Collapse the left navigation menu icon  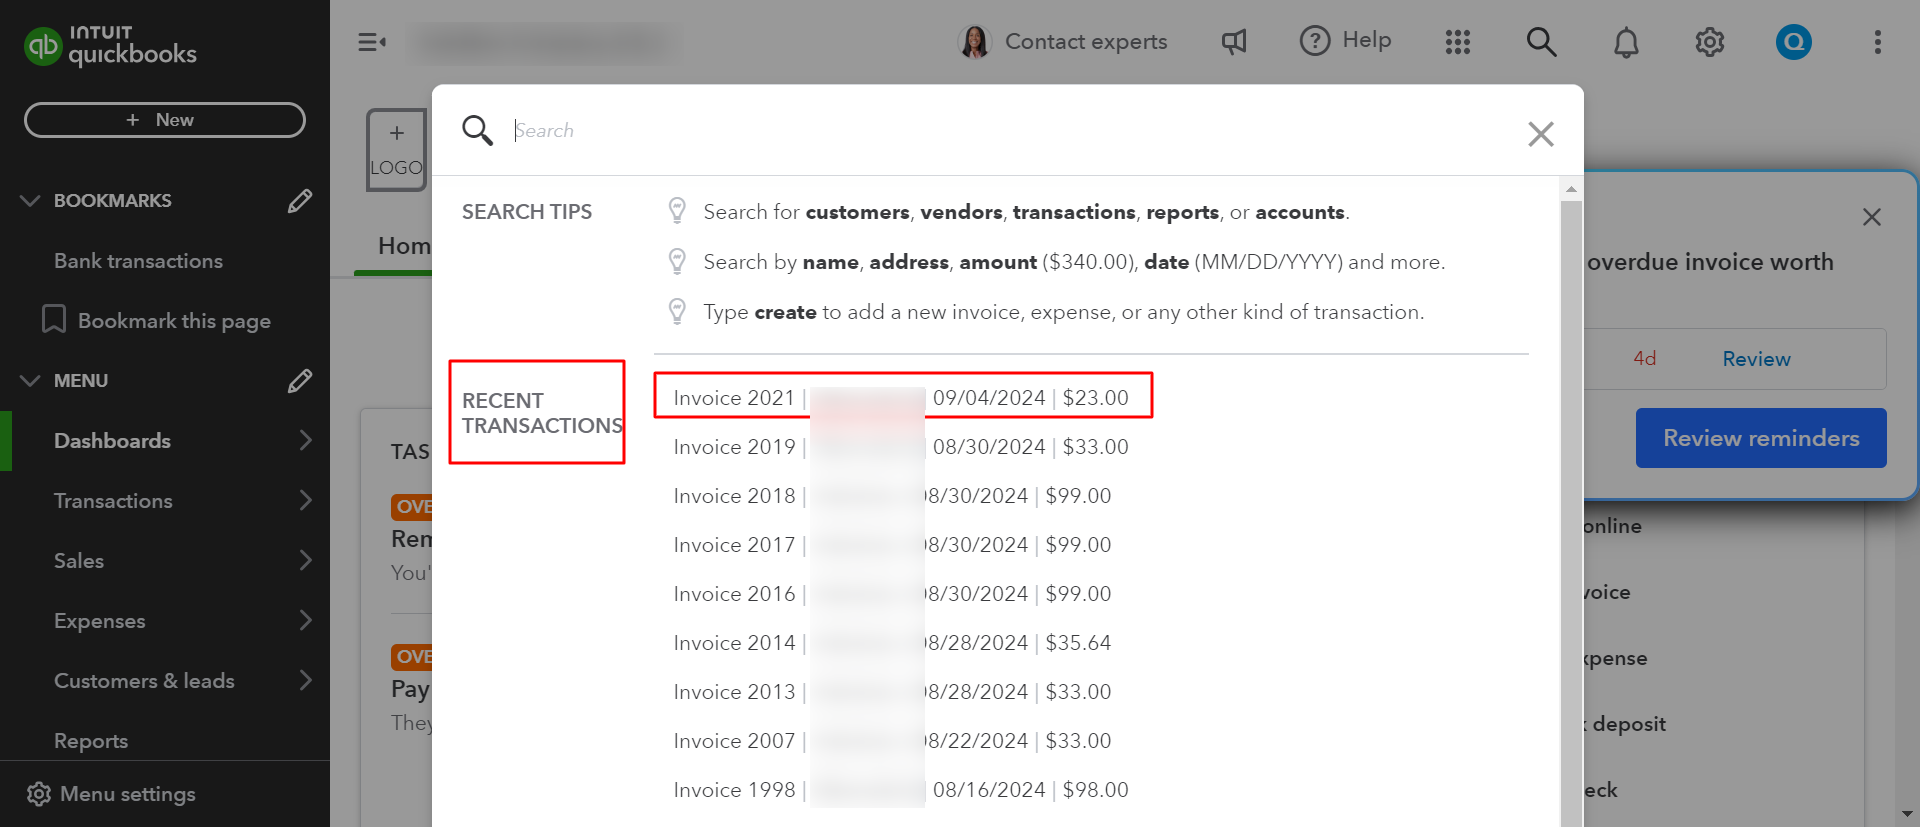click(372, 42)
